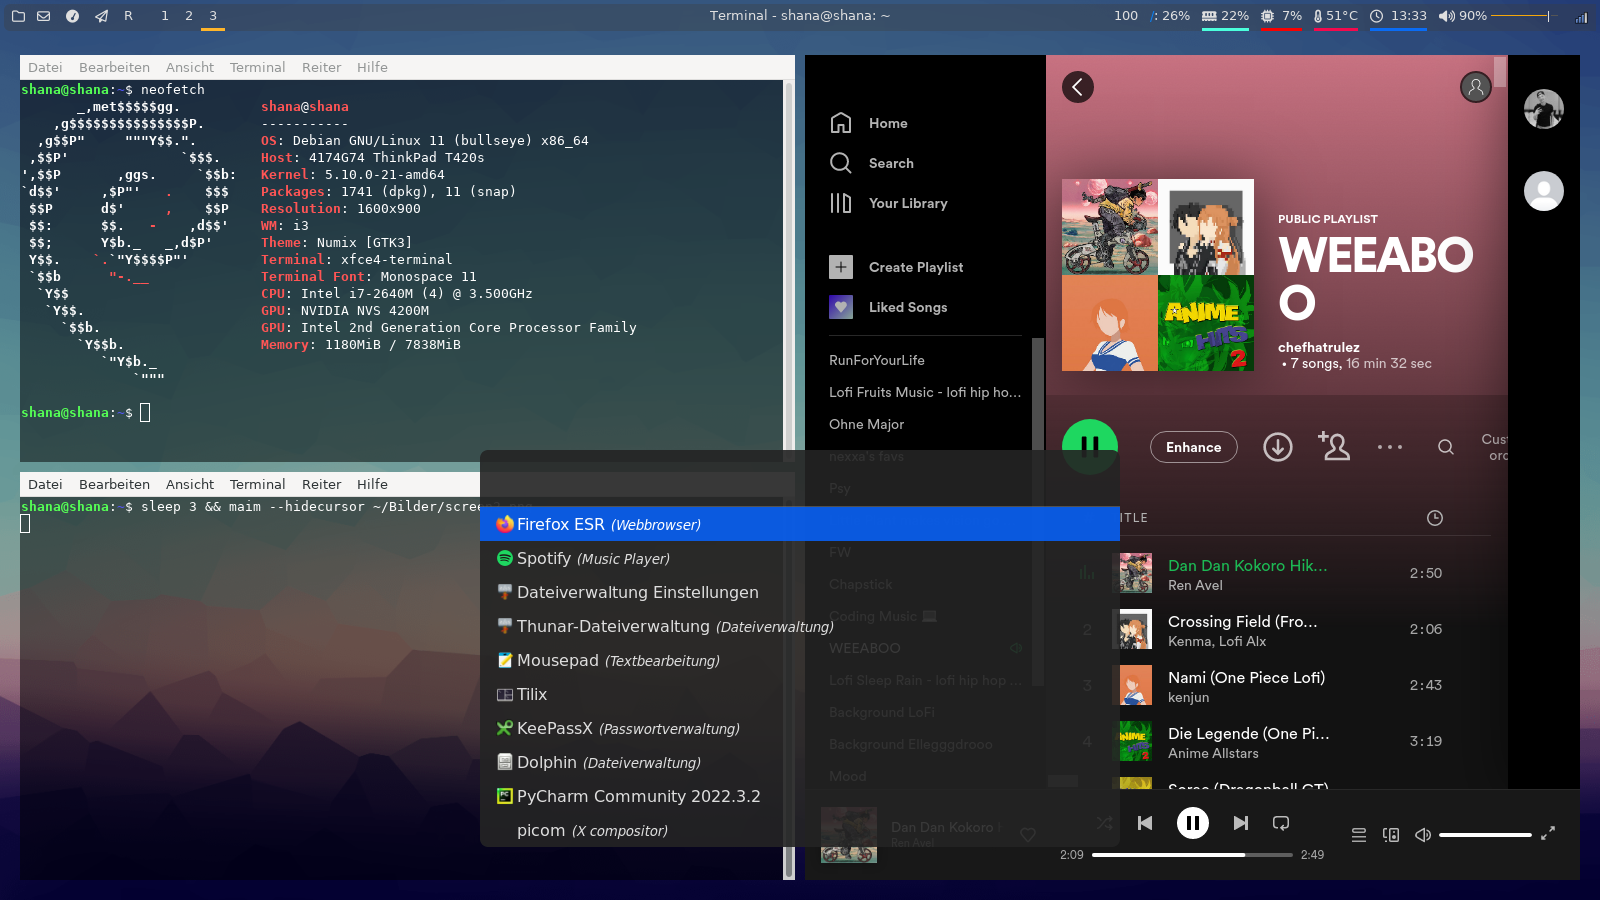Open Ansicht menu in upper terminal
Image resolution: width=1600 pixels, height=900 pixels.
click(x=190, y=67)
